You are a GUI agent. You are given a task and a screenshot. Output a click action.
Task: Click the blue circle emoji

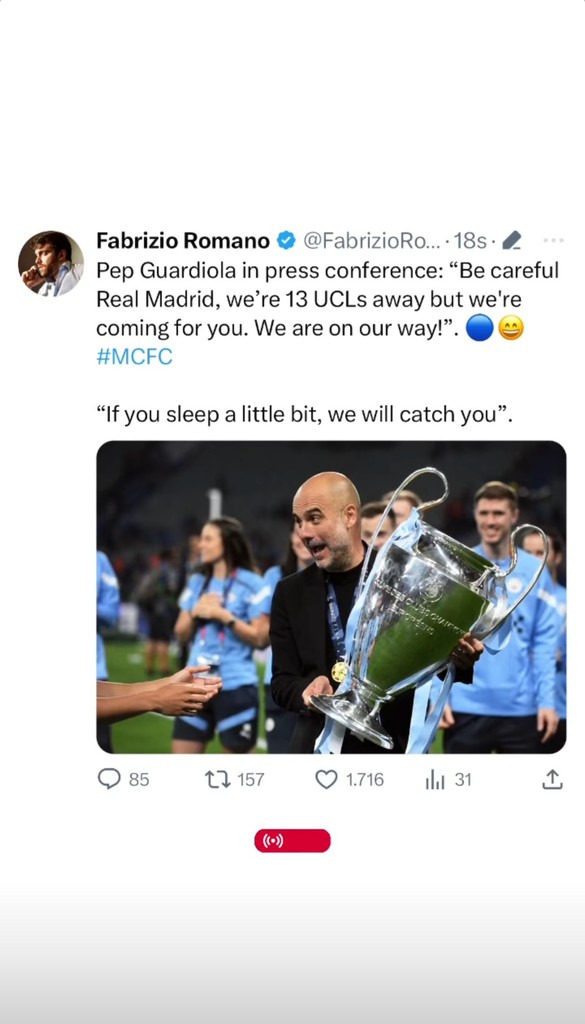click(480, 328)
